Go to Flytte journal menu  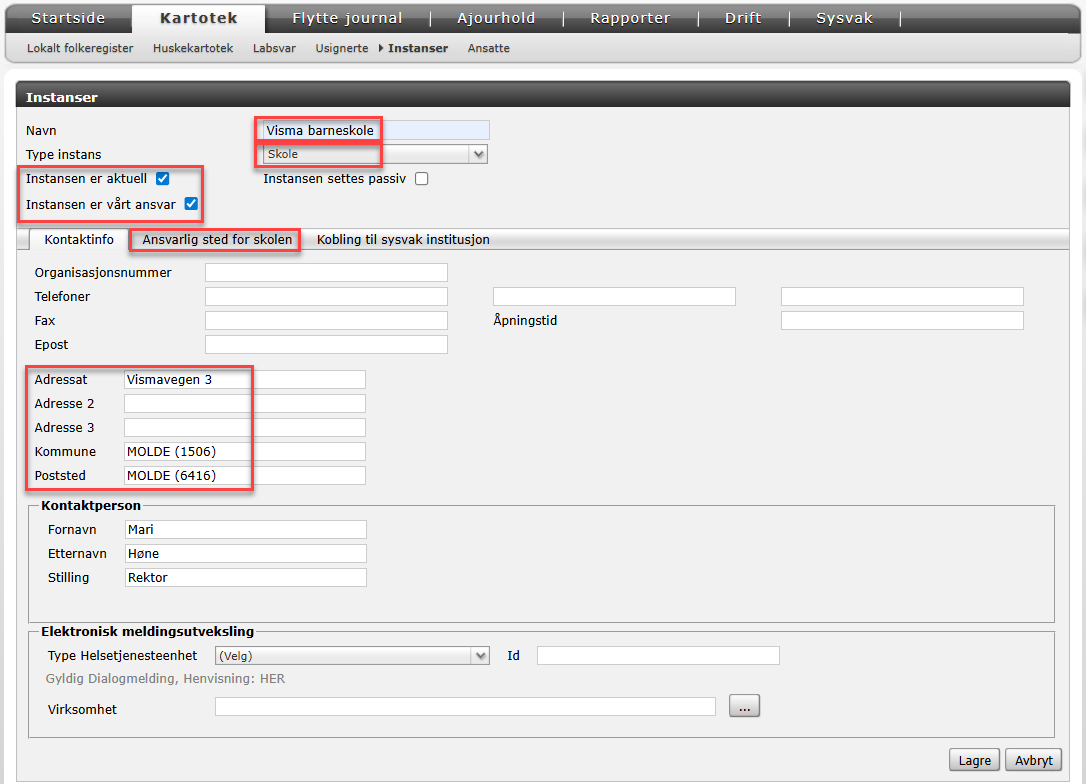coord(347,18)
